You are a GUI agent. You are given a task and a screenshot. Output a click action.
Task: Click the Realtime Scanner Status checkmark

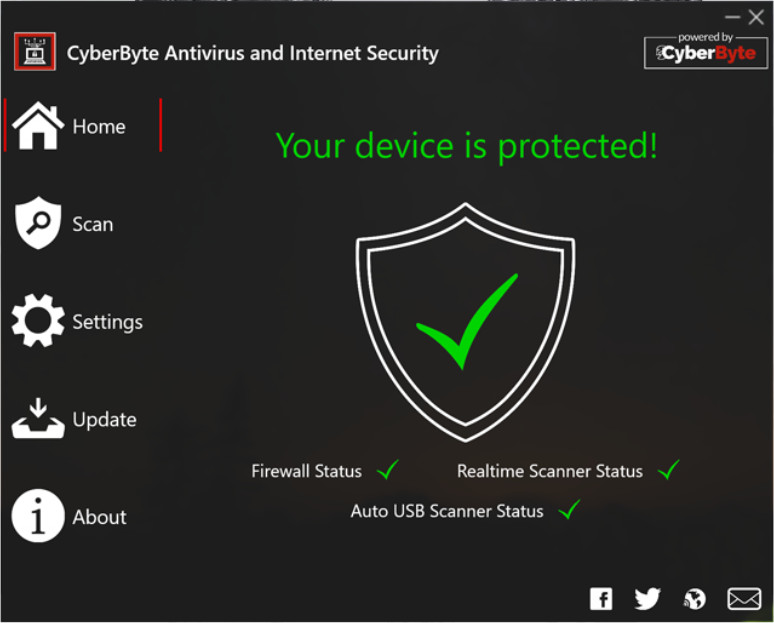[669, 469]
